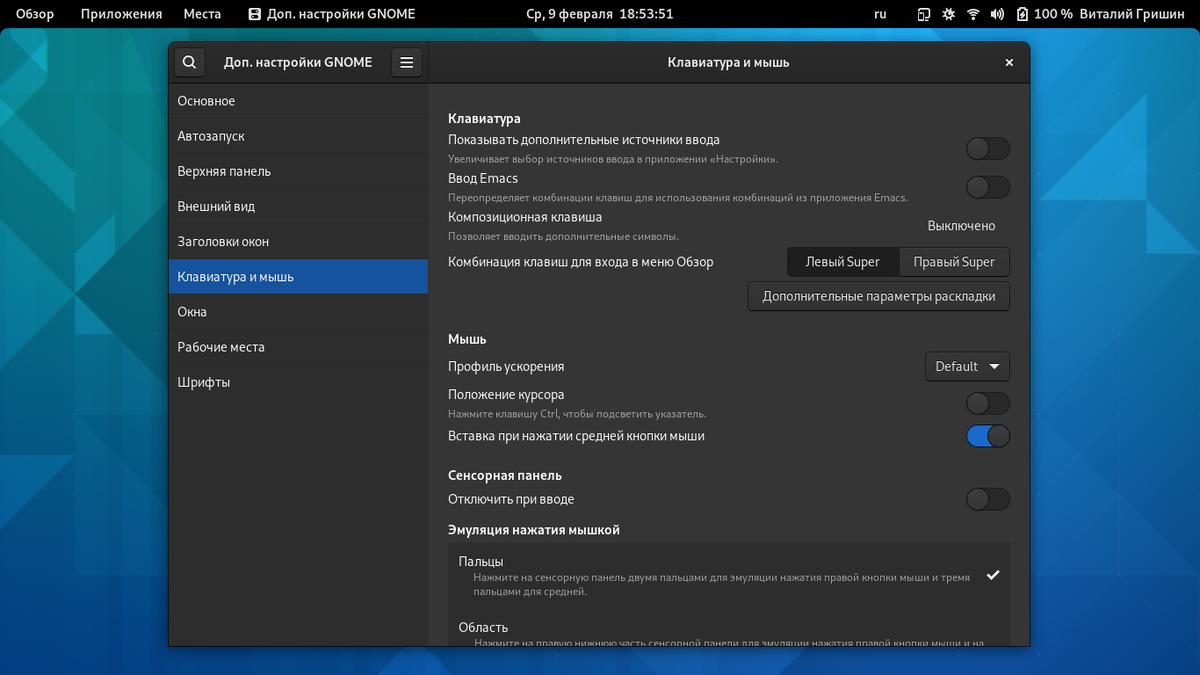Viewport: 1200px width, 675px height.
Task: Open the hamburger menu of Tweaks
Action: (406, 62)
